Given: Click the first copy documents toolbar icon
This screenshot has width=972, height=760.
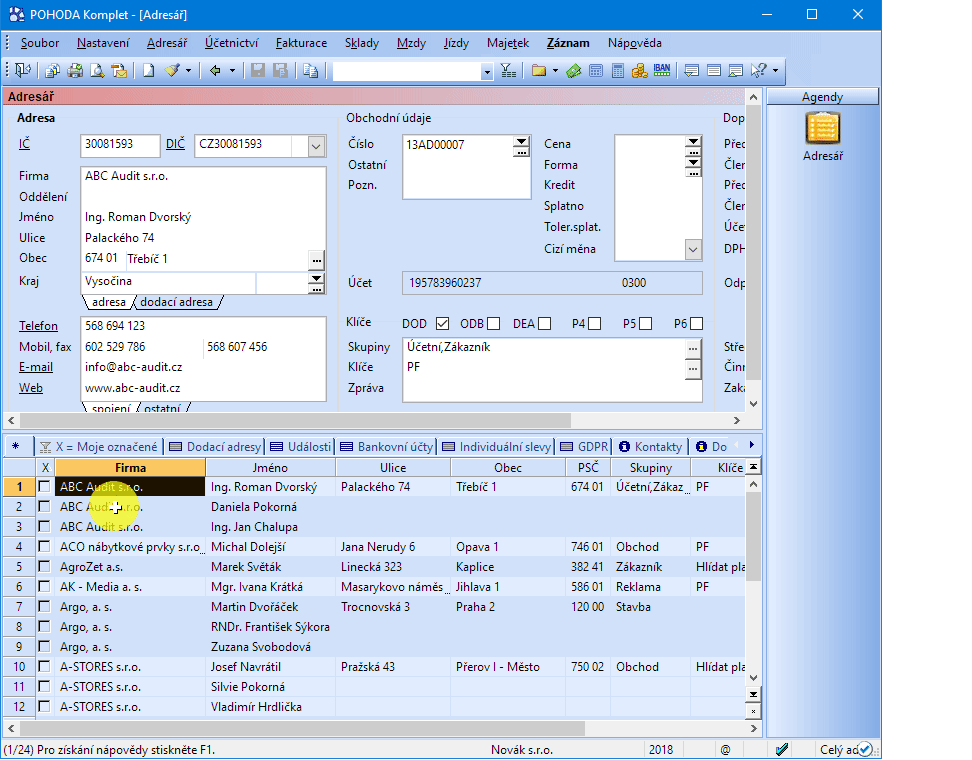Looking at the screenshot, I should [x=53, y=71].
